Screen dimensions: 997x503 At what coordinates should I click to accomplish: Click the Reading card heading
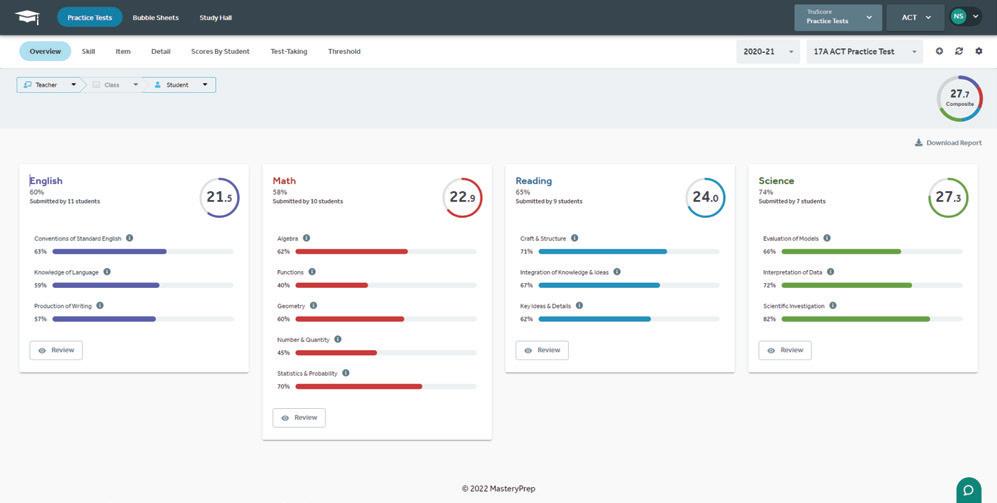pos(533,181)
